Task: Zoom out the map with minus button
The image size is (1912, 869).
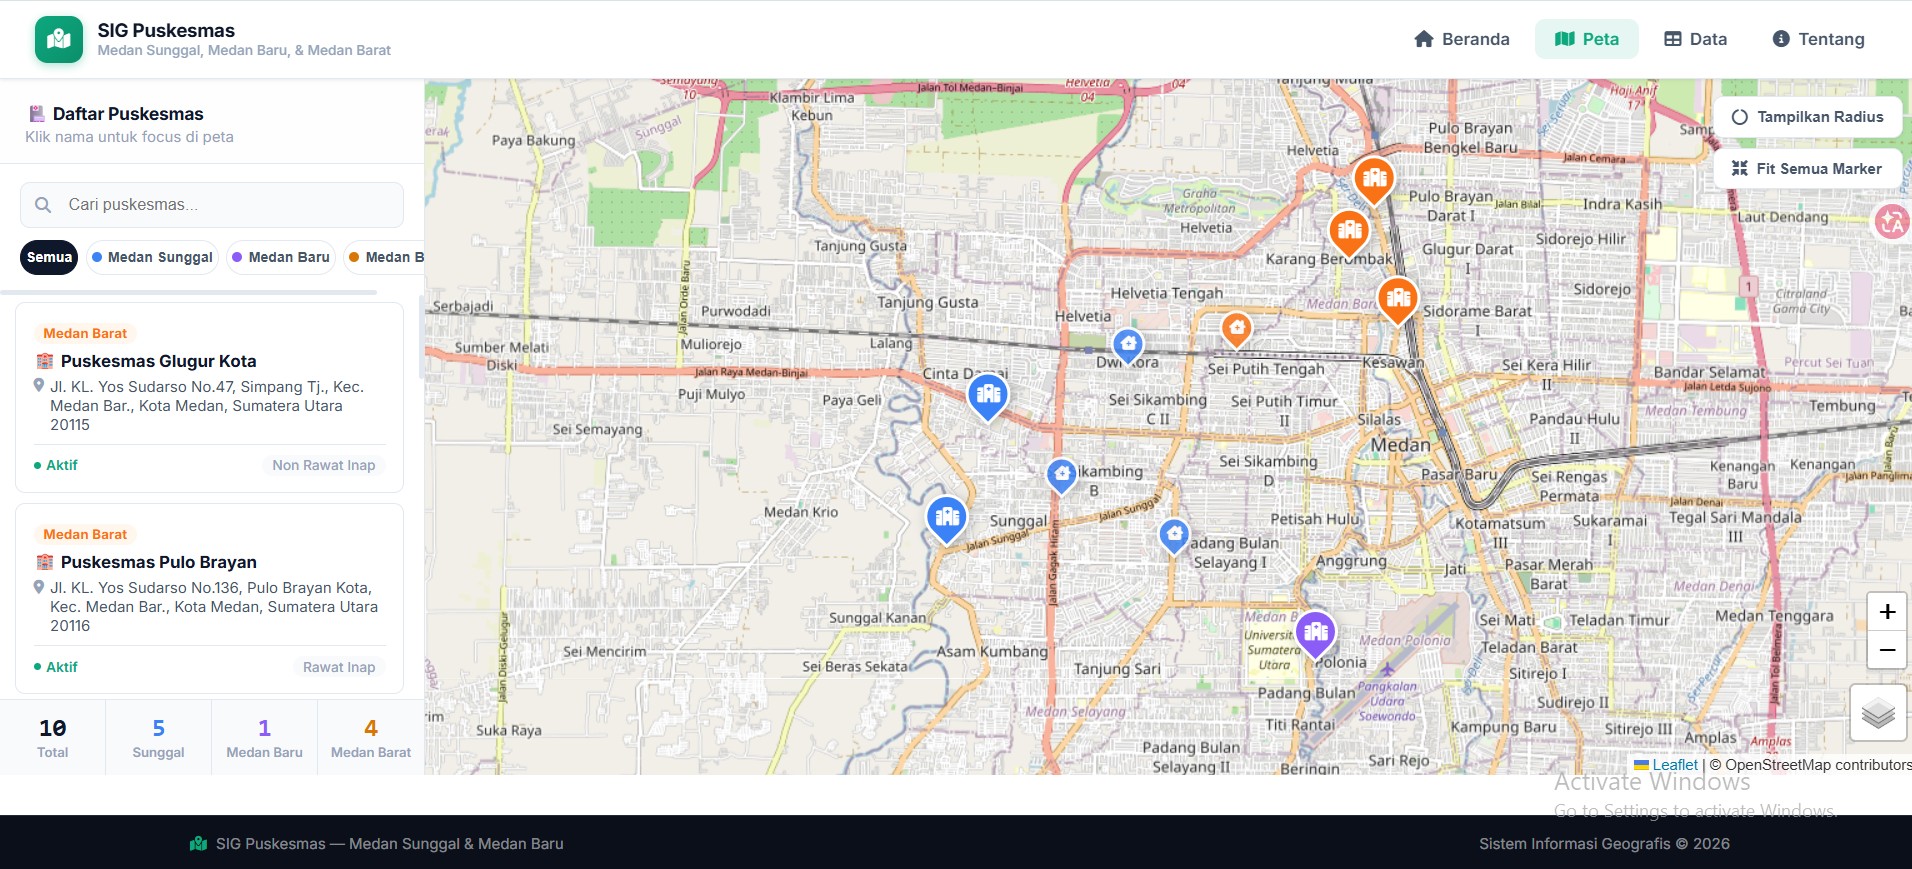Action: point(1887,650)
